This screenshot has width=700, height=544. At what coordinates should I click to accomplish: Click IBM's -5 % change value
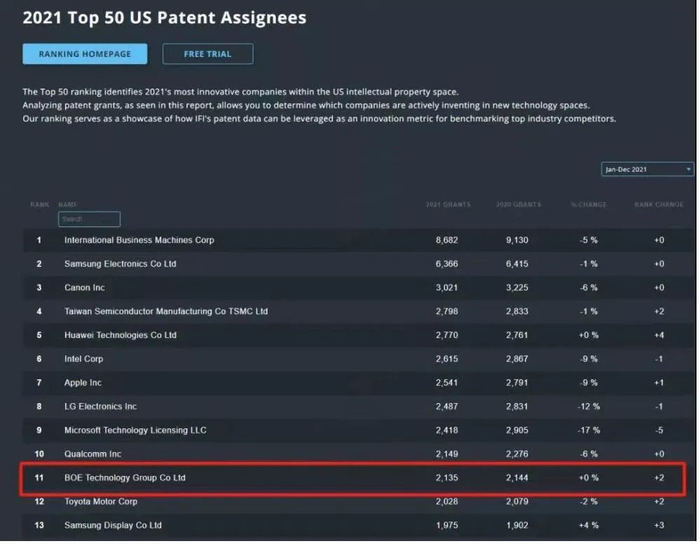pos(588,240)
